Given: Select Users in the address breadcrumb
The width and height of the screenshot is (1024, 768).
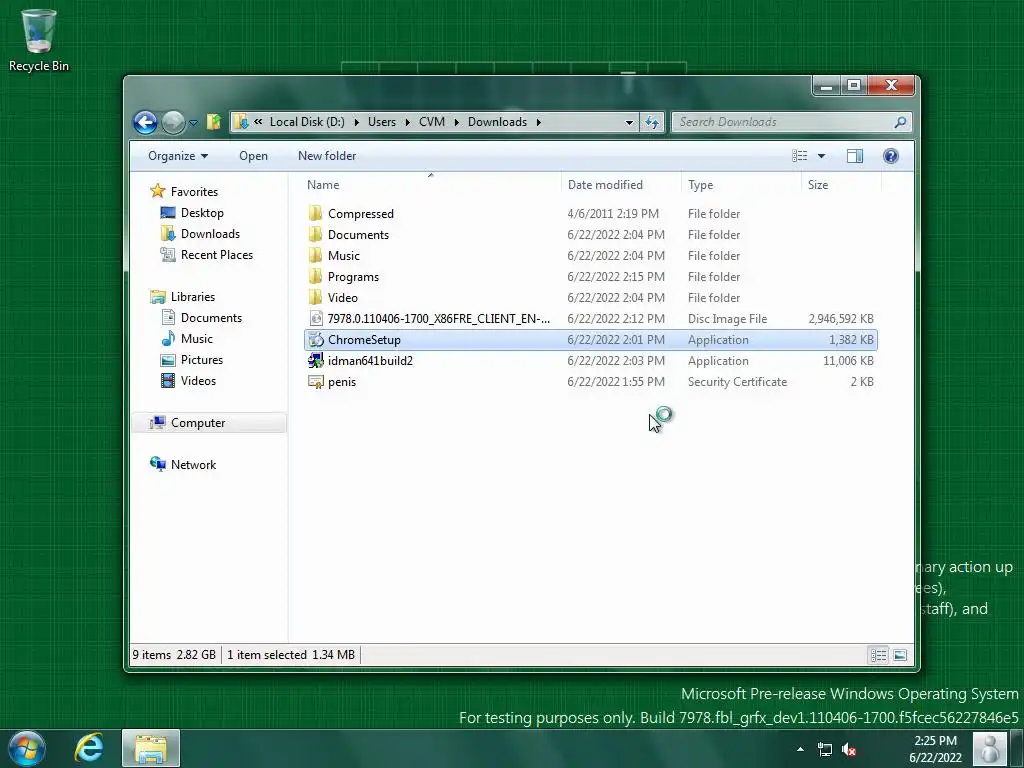Looking at the screenshot, I should [382, 122].
